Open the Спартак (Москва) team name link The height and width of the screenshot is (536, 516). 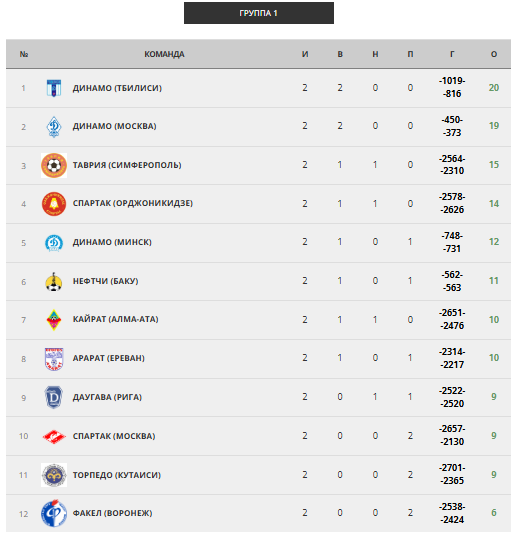click(114, 437)
